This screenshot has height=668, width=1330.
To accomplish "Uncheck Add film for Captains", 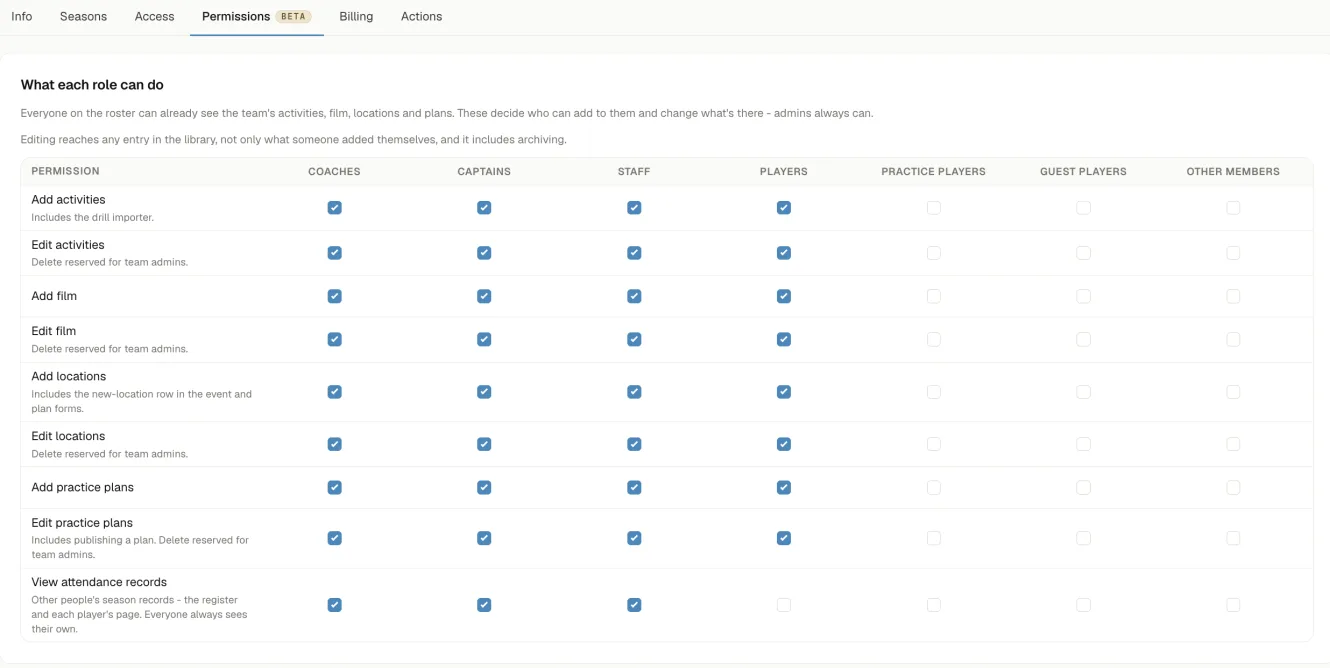I will [x=484, y=296].
